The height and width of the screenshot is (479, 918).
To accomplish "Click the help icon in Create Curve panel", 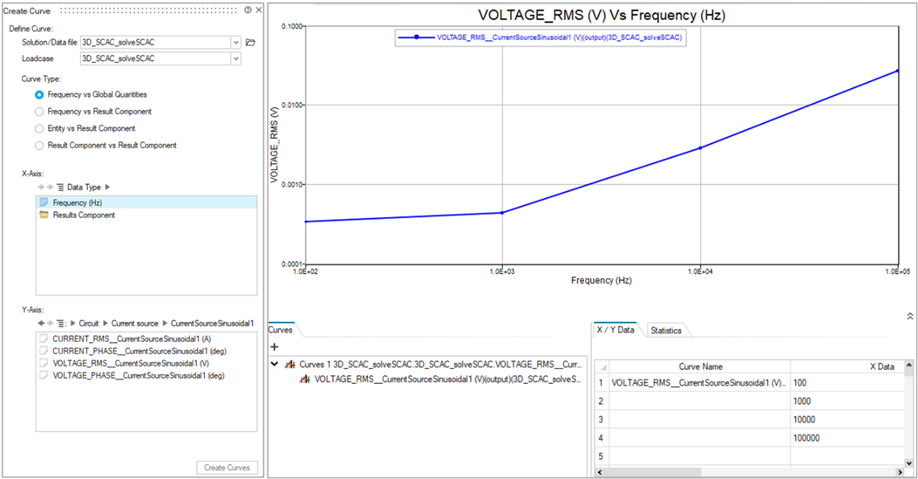I will pos(248,9).
